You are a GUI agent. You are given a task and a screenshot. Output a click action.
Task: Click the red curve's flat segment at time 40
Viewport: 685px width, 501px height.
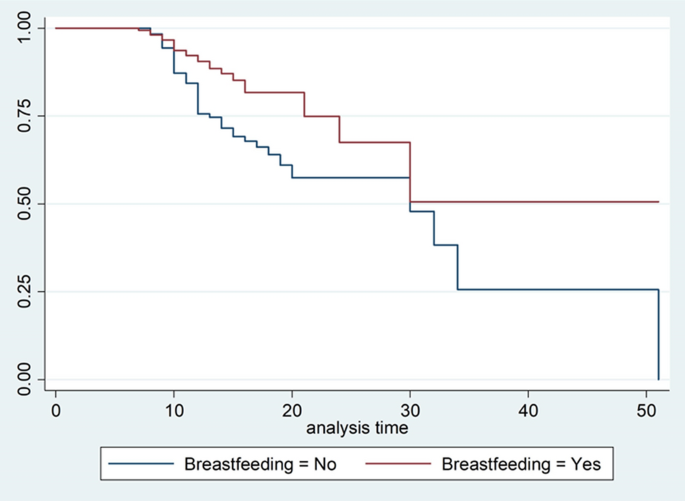point(529,202)
